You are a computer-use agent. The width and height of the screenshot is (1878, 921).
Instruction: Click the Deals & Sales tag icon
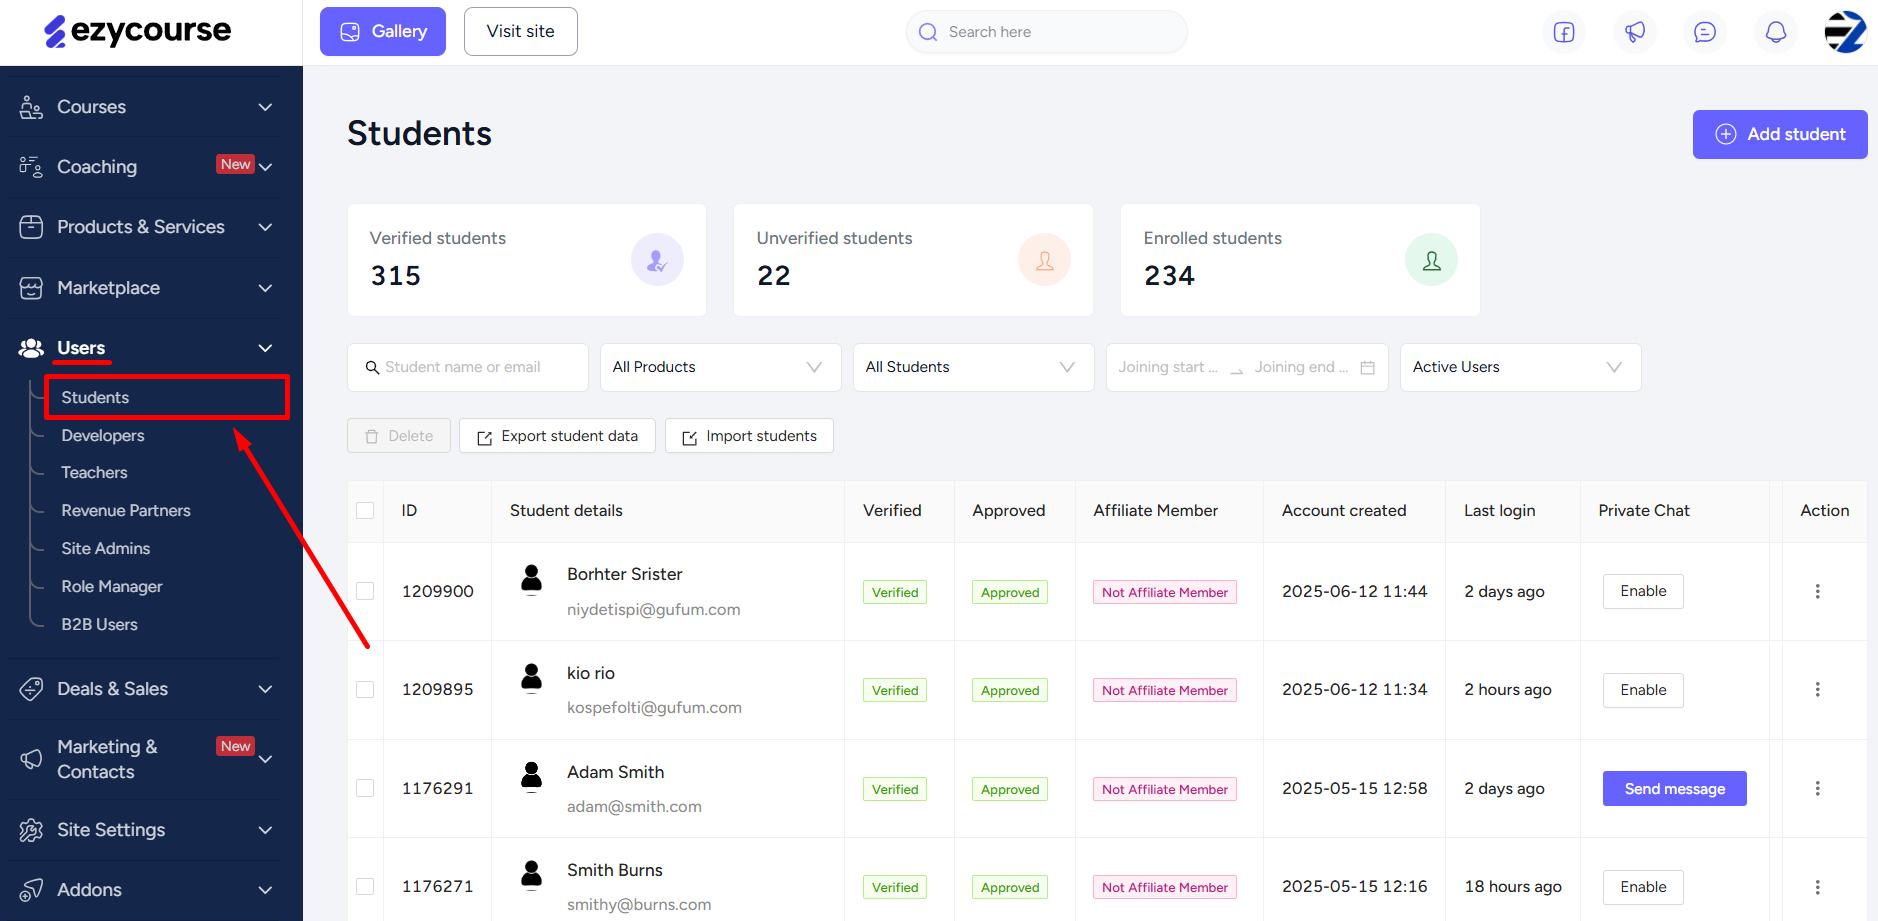pos(31,689)
